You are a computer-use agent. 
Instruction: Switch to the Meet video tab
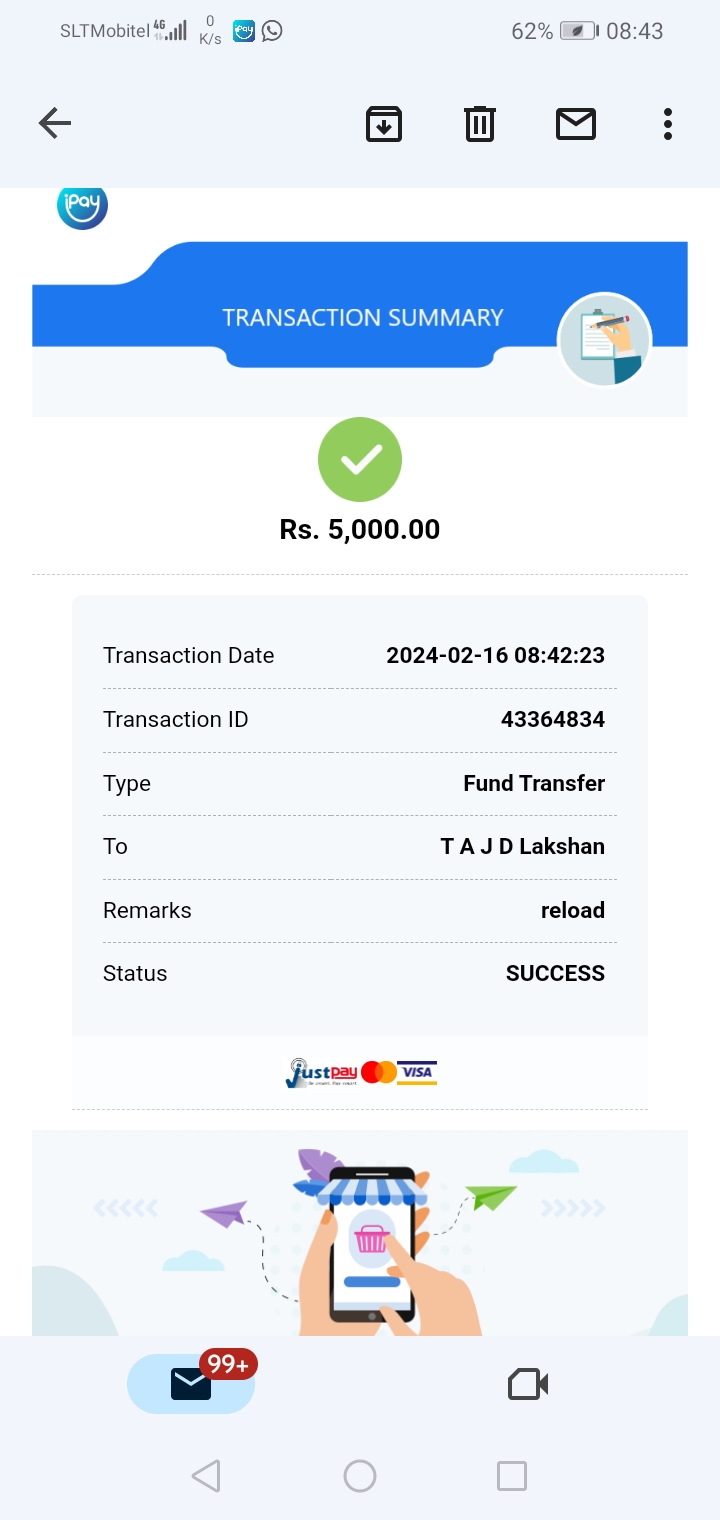[528, 1384]
